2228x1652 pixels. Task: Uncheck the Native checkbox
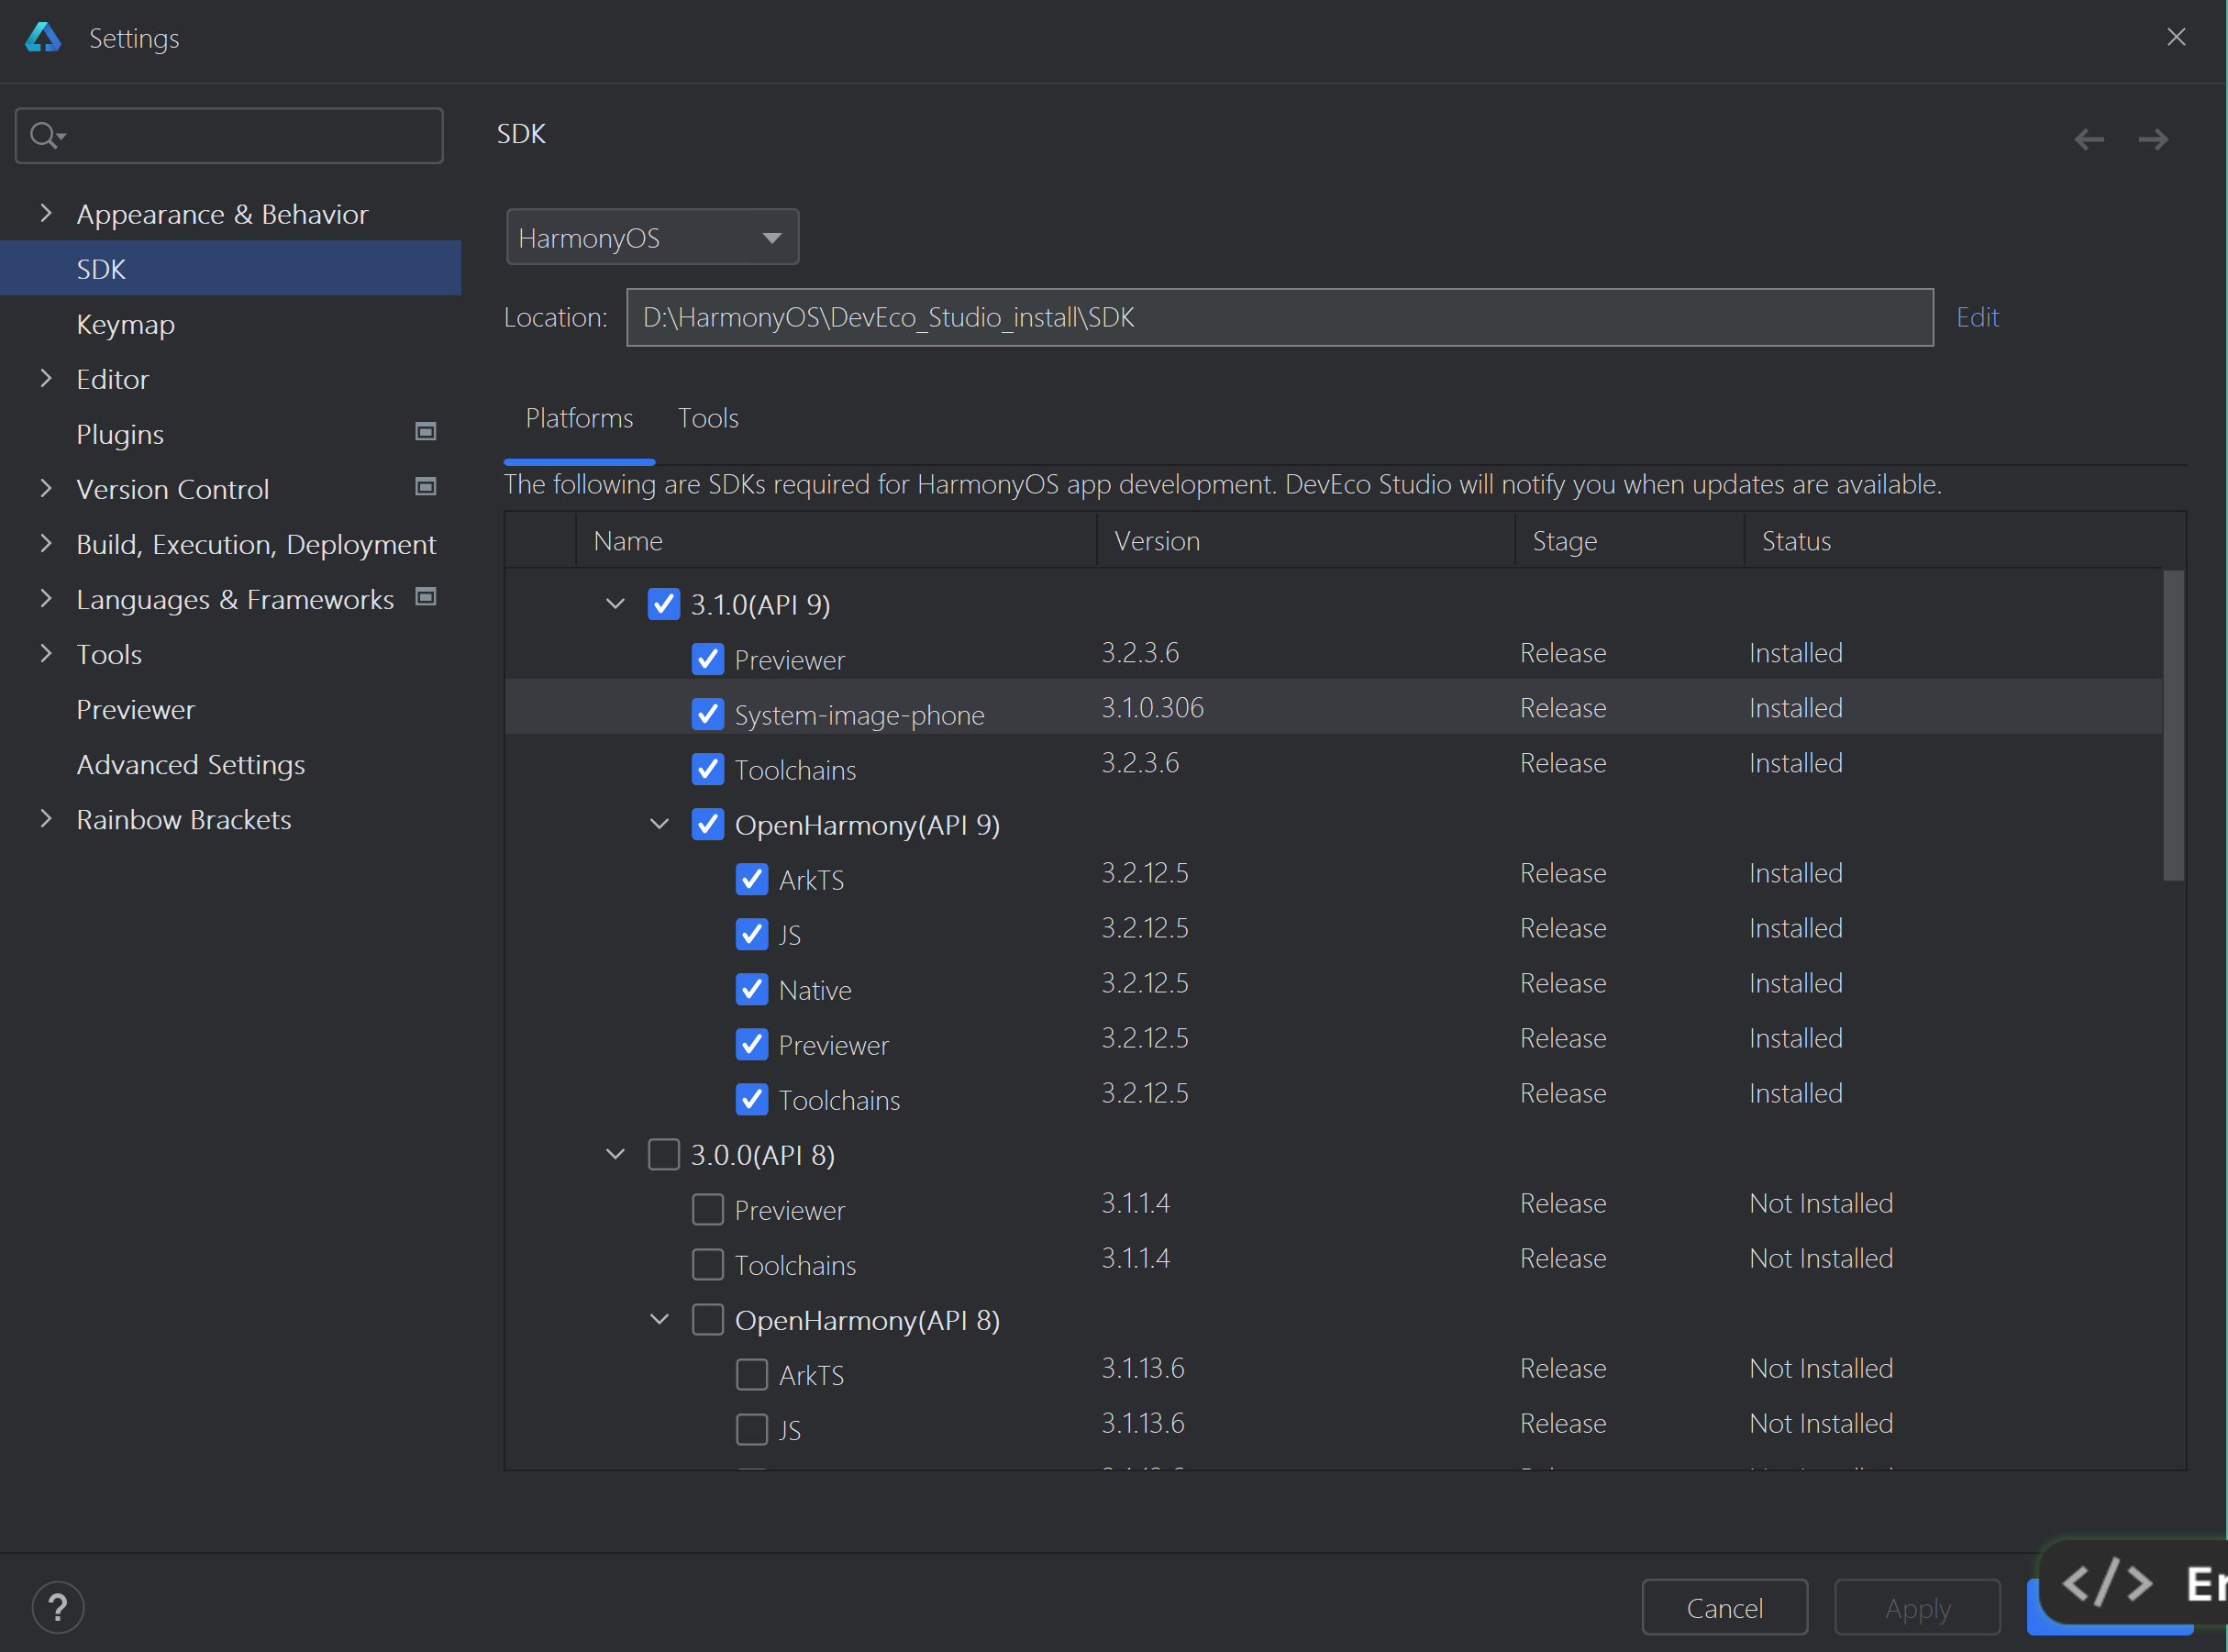pos(752,989)
